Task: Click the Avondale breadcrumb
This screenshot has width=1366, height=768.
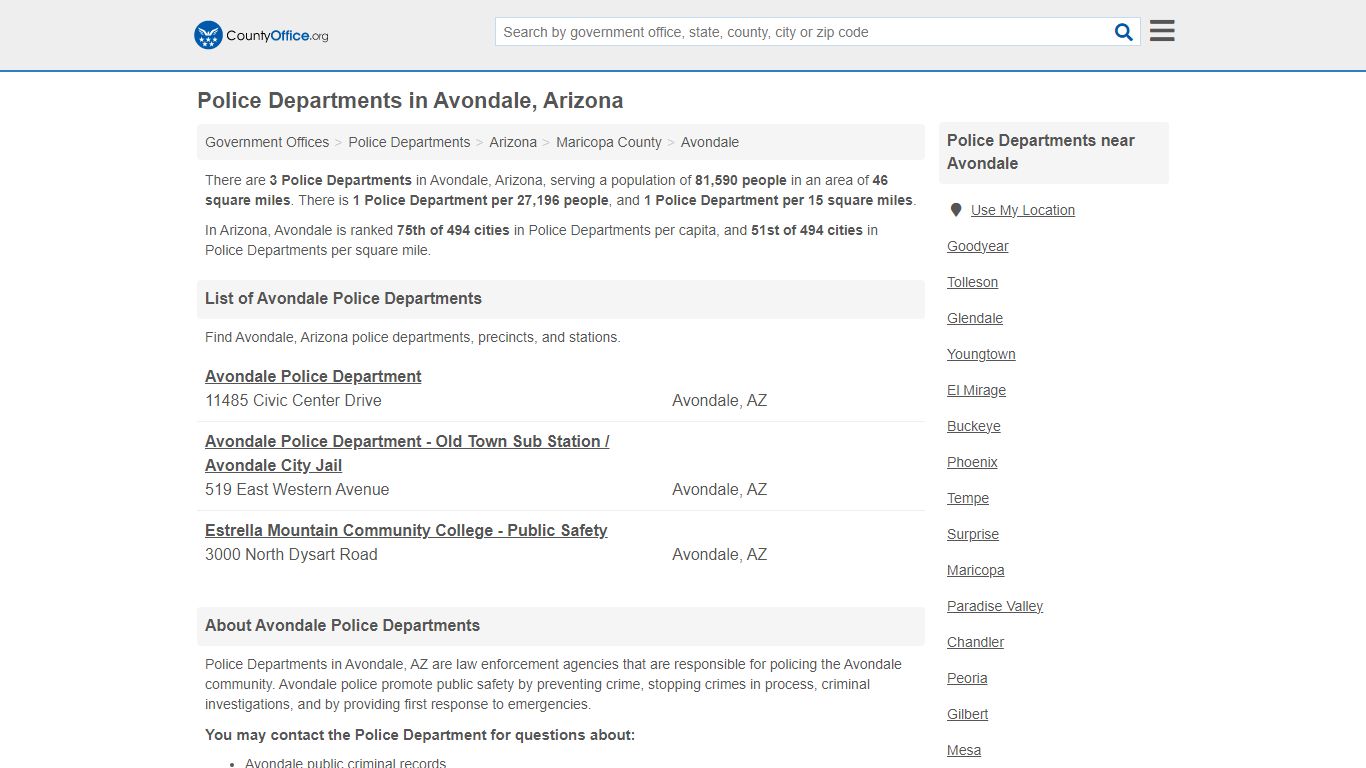Action: [710, 142]
